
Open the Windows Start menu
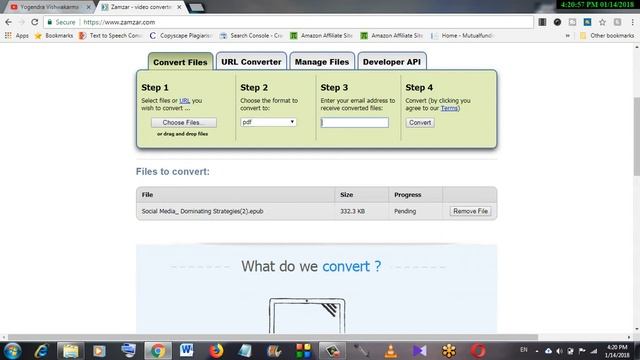click(x=12, y=351)
